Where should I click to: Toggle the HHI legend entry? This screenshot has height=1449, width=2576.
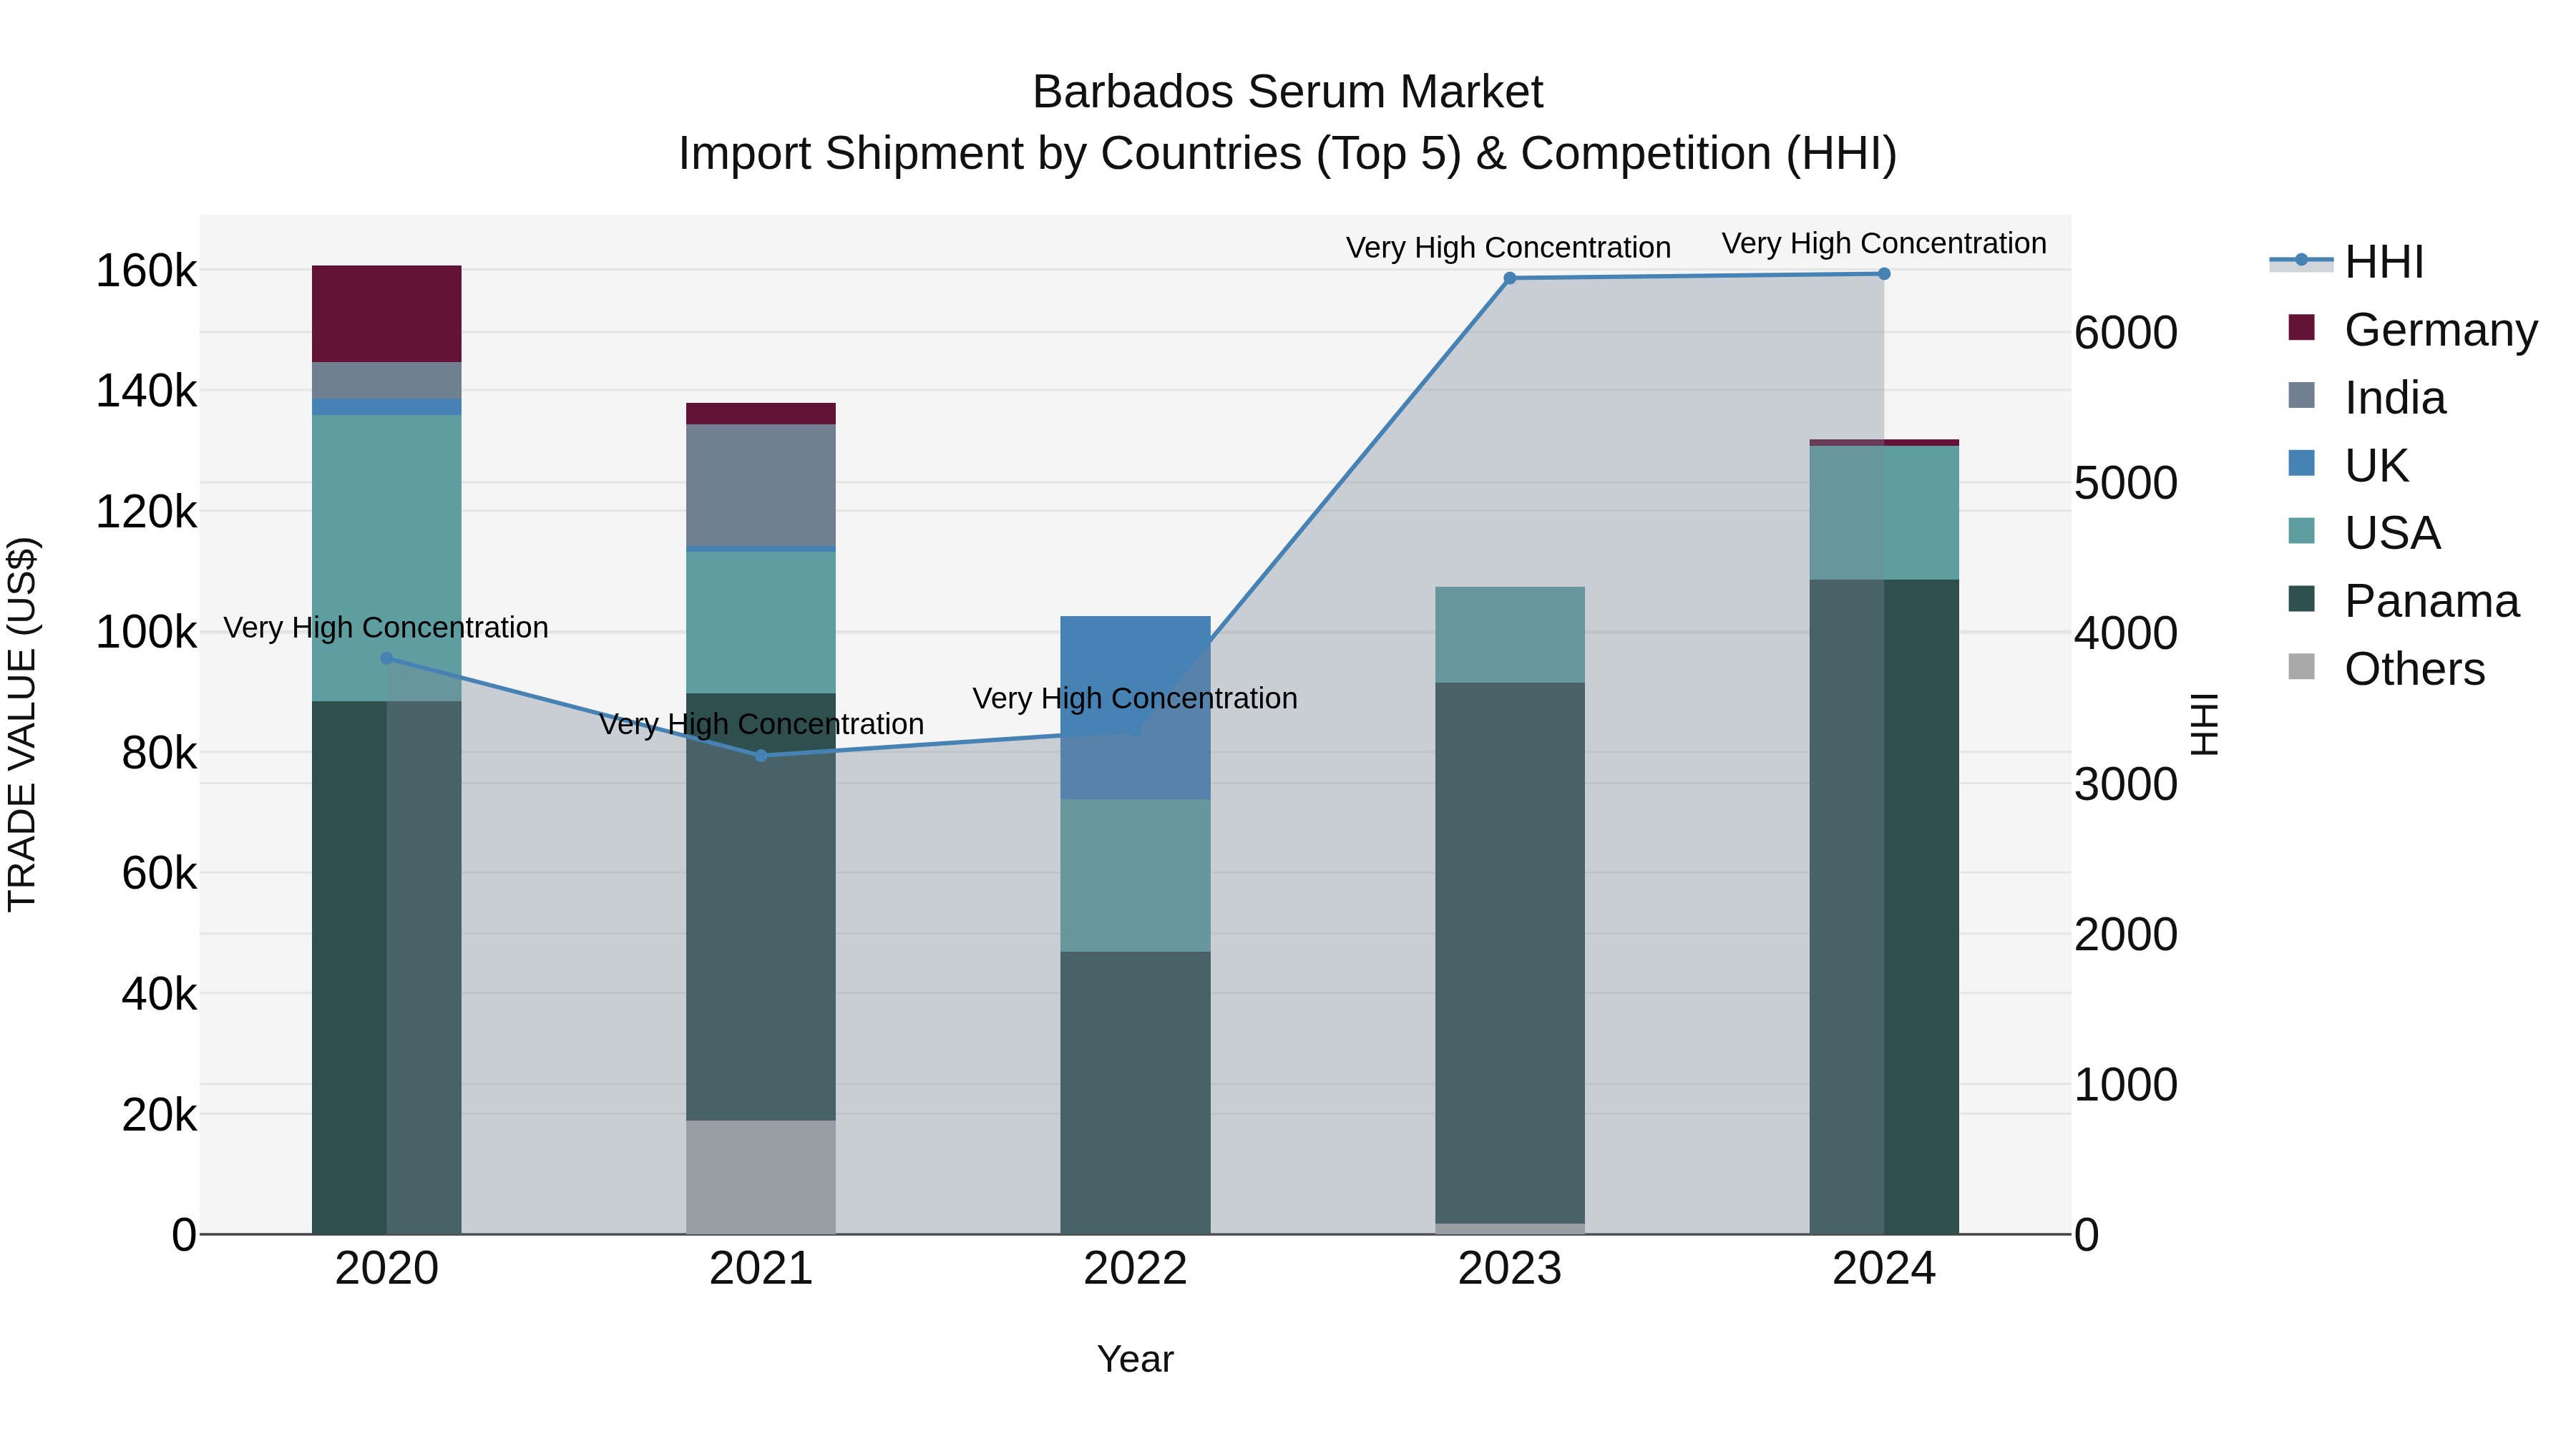(2347, 262)
